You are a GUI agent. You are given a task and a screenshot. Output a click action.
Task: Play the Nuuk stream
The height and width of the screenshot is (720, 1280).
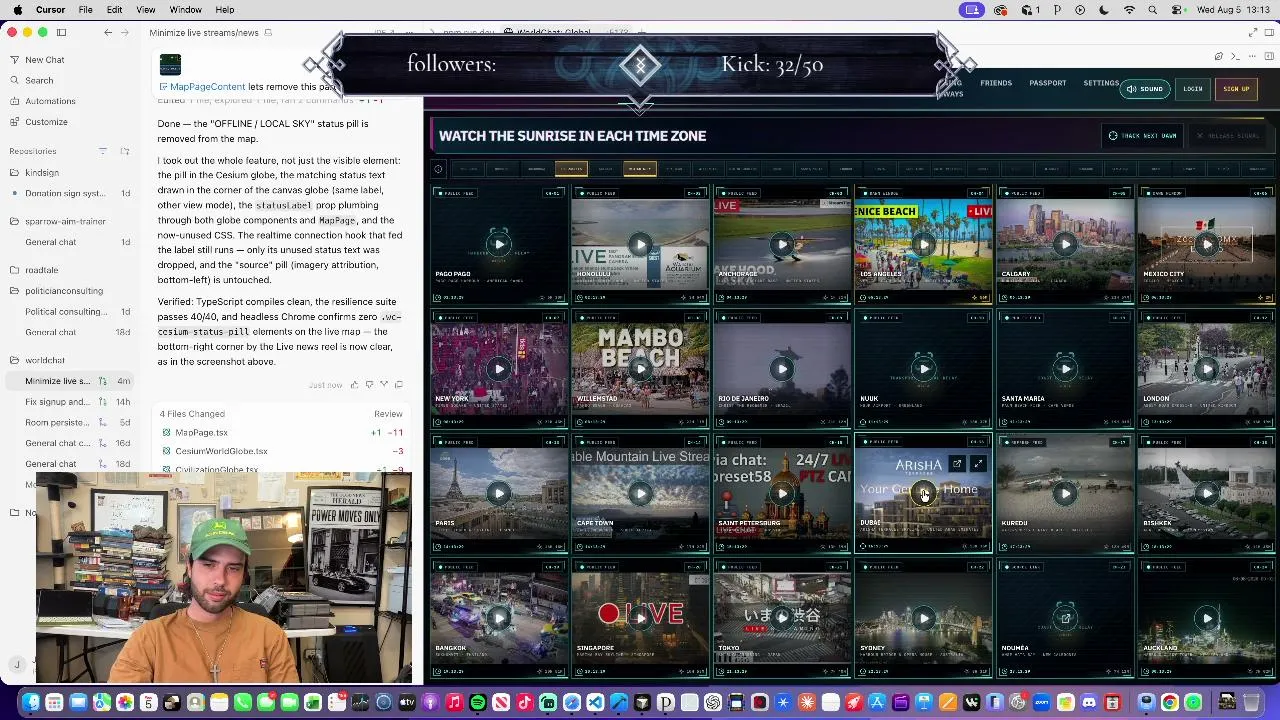[x=923, y=369]
